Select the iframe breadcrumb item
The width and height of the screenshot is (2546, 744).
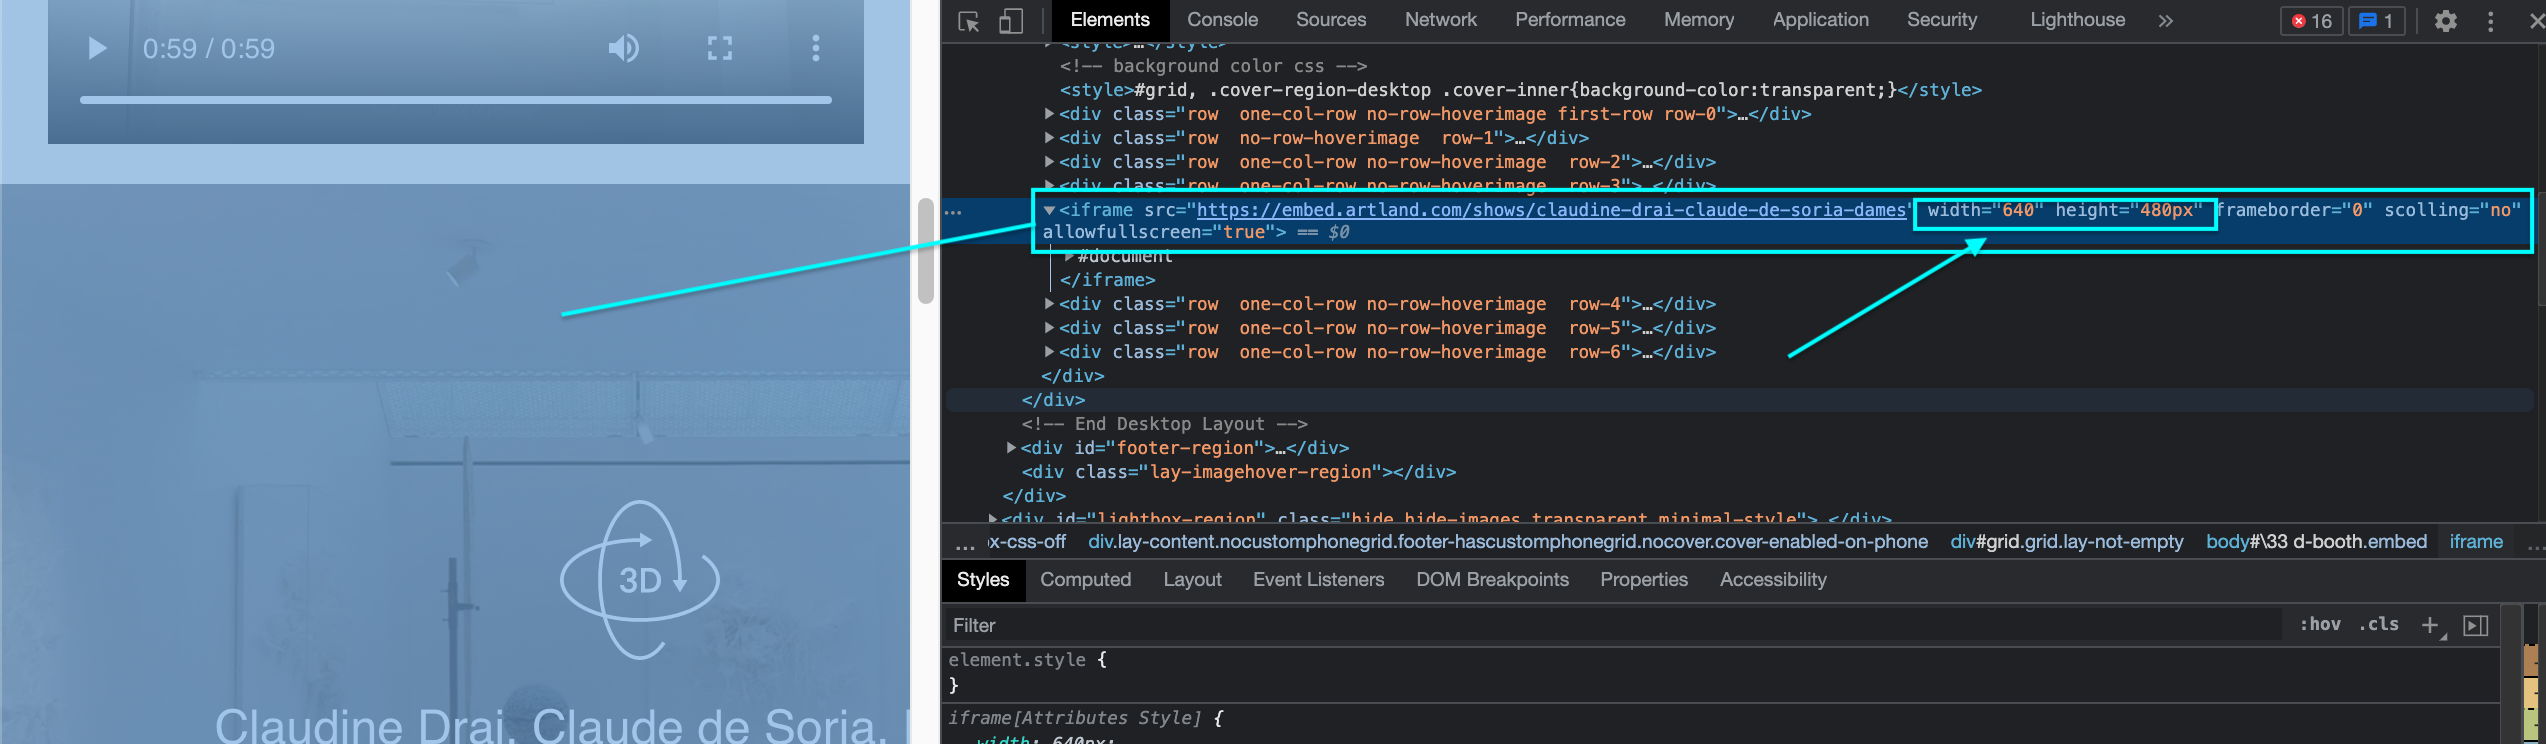pos(2476,542)
